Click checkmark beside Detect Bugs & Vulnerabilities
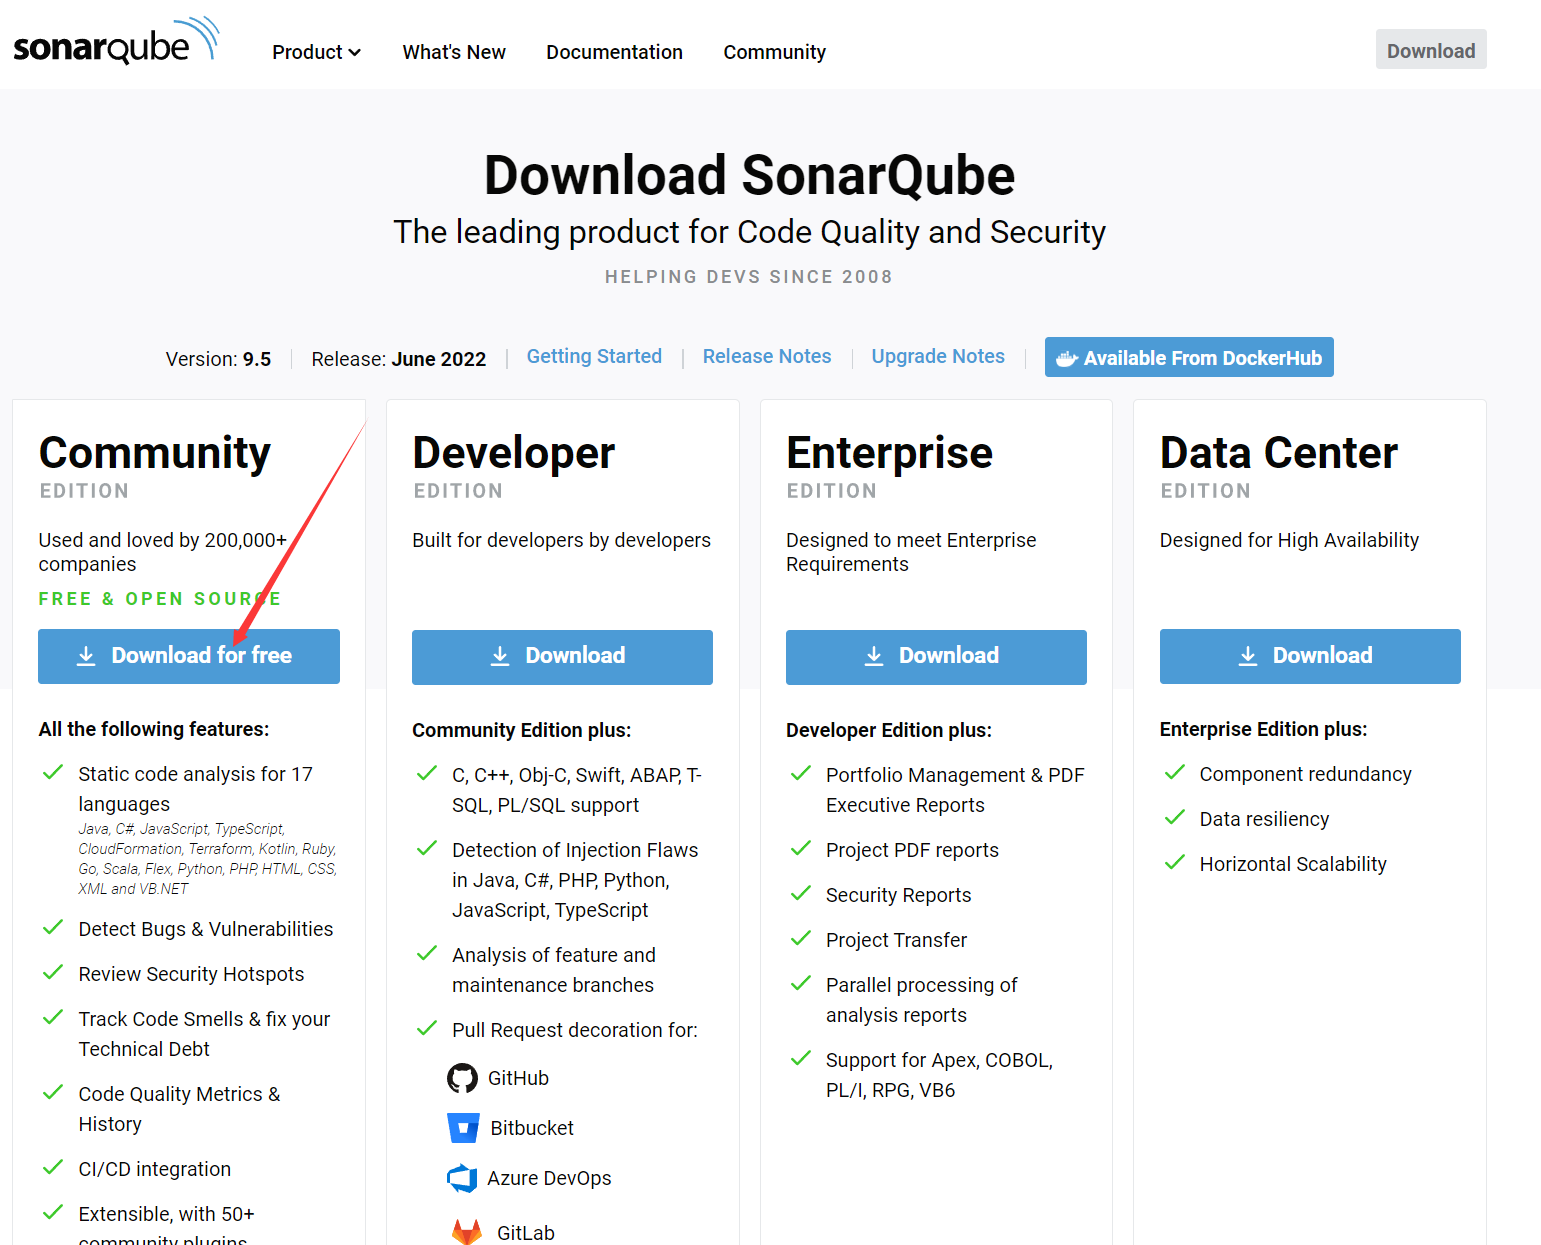The width and height of the screenshot is (1541, 1245). 53,928
